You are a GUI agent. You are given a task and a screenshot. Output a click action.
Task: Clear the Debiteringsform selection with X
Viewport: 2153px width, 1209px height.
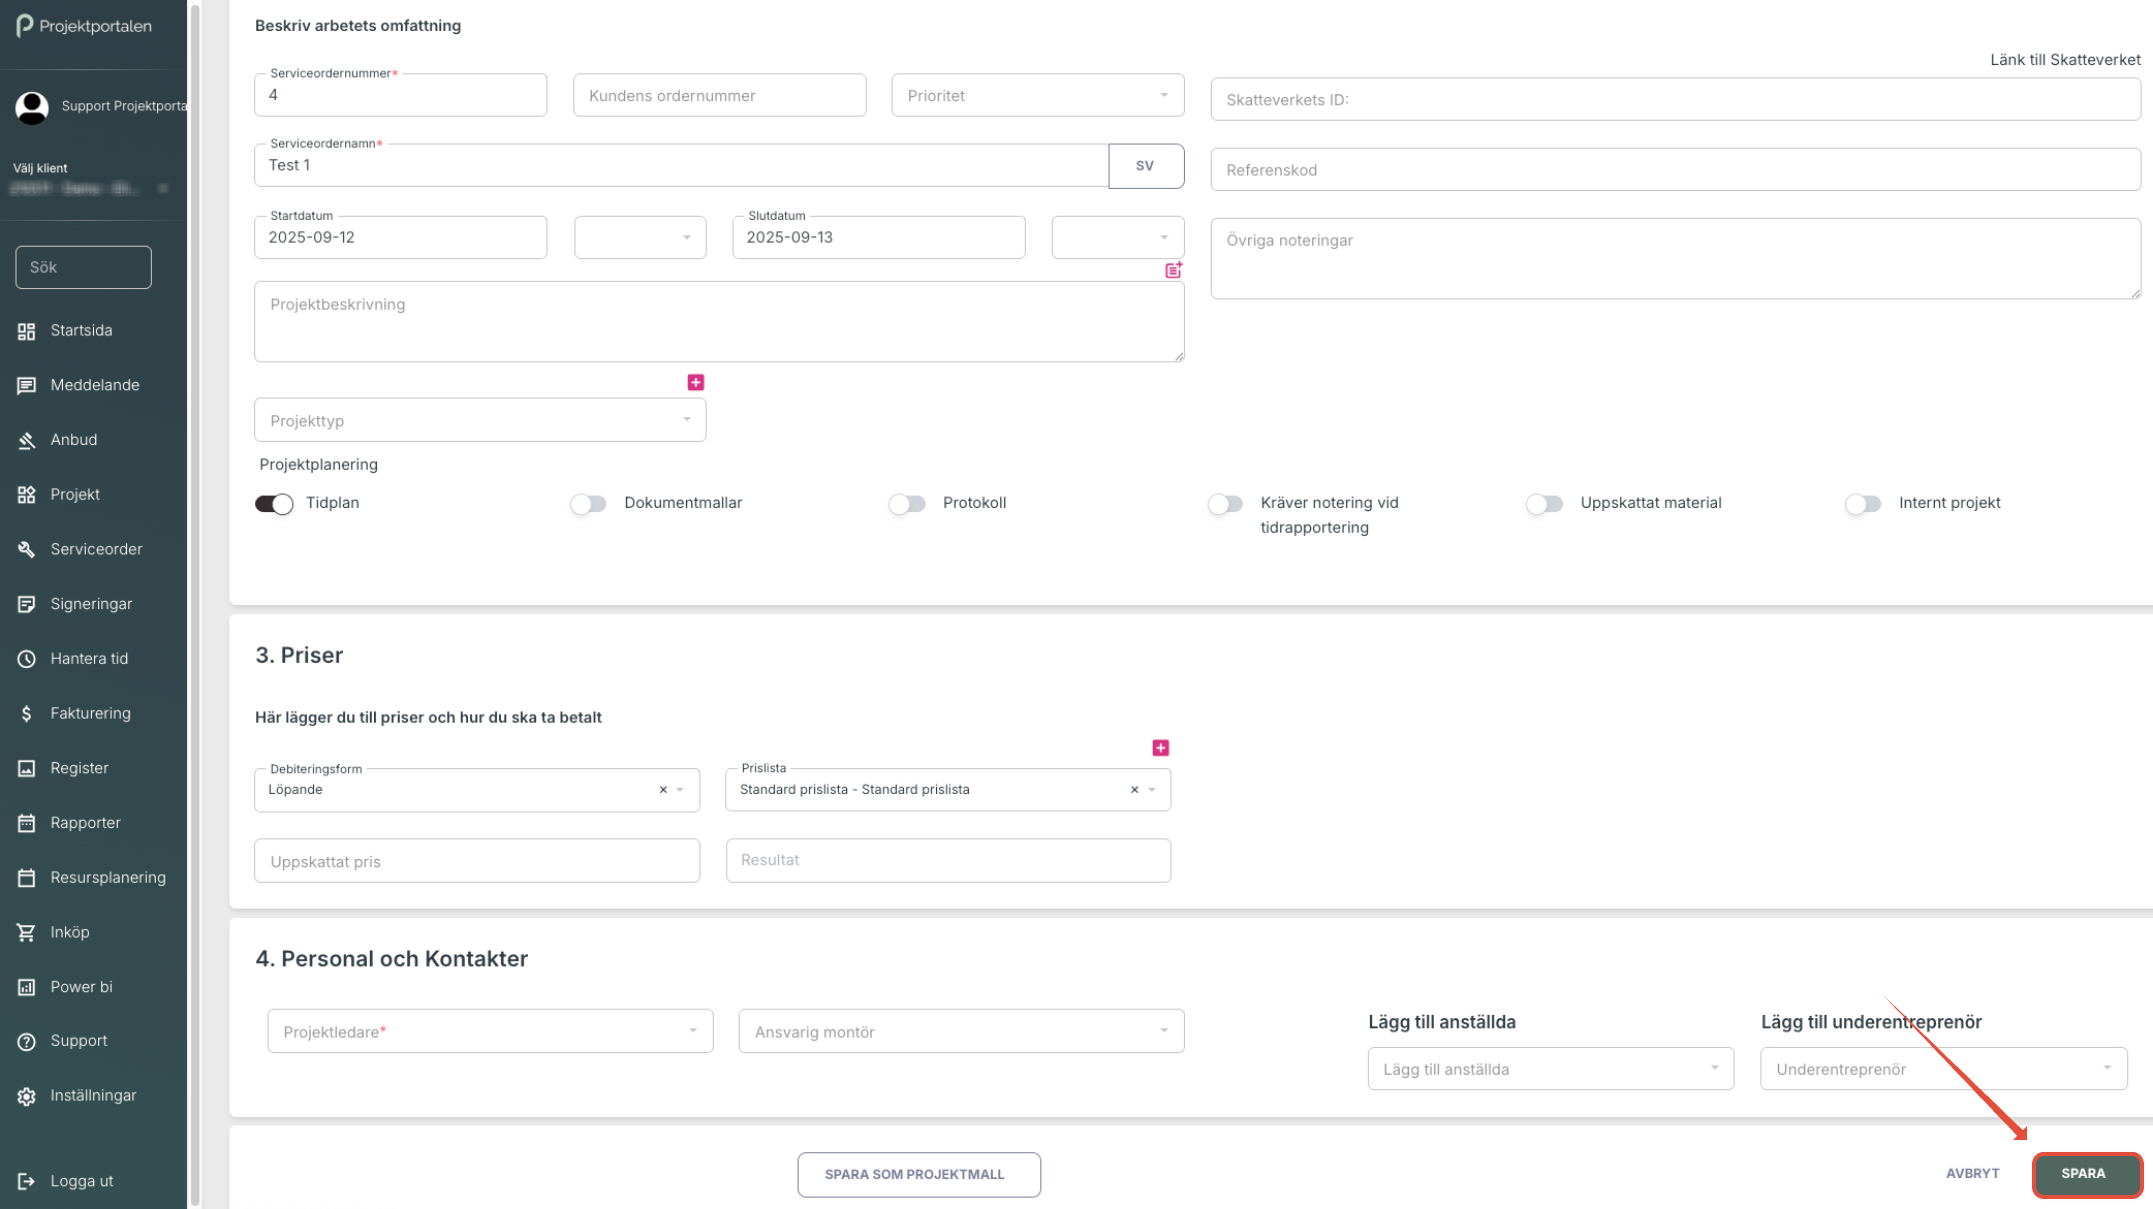tap(663, 790)
